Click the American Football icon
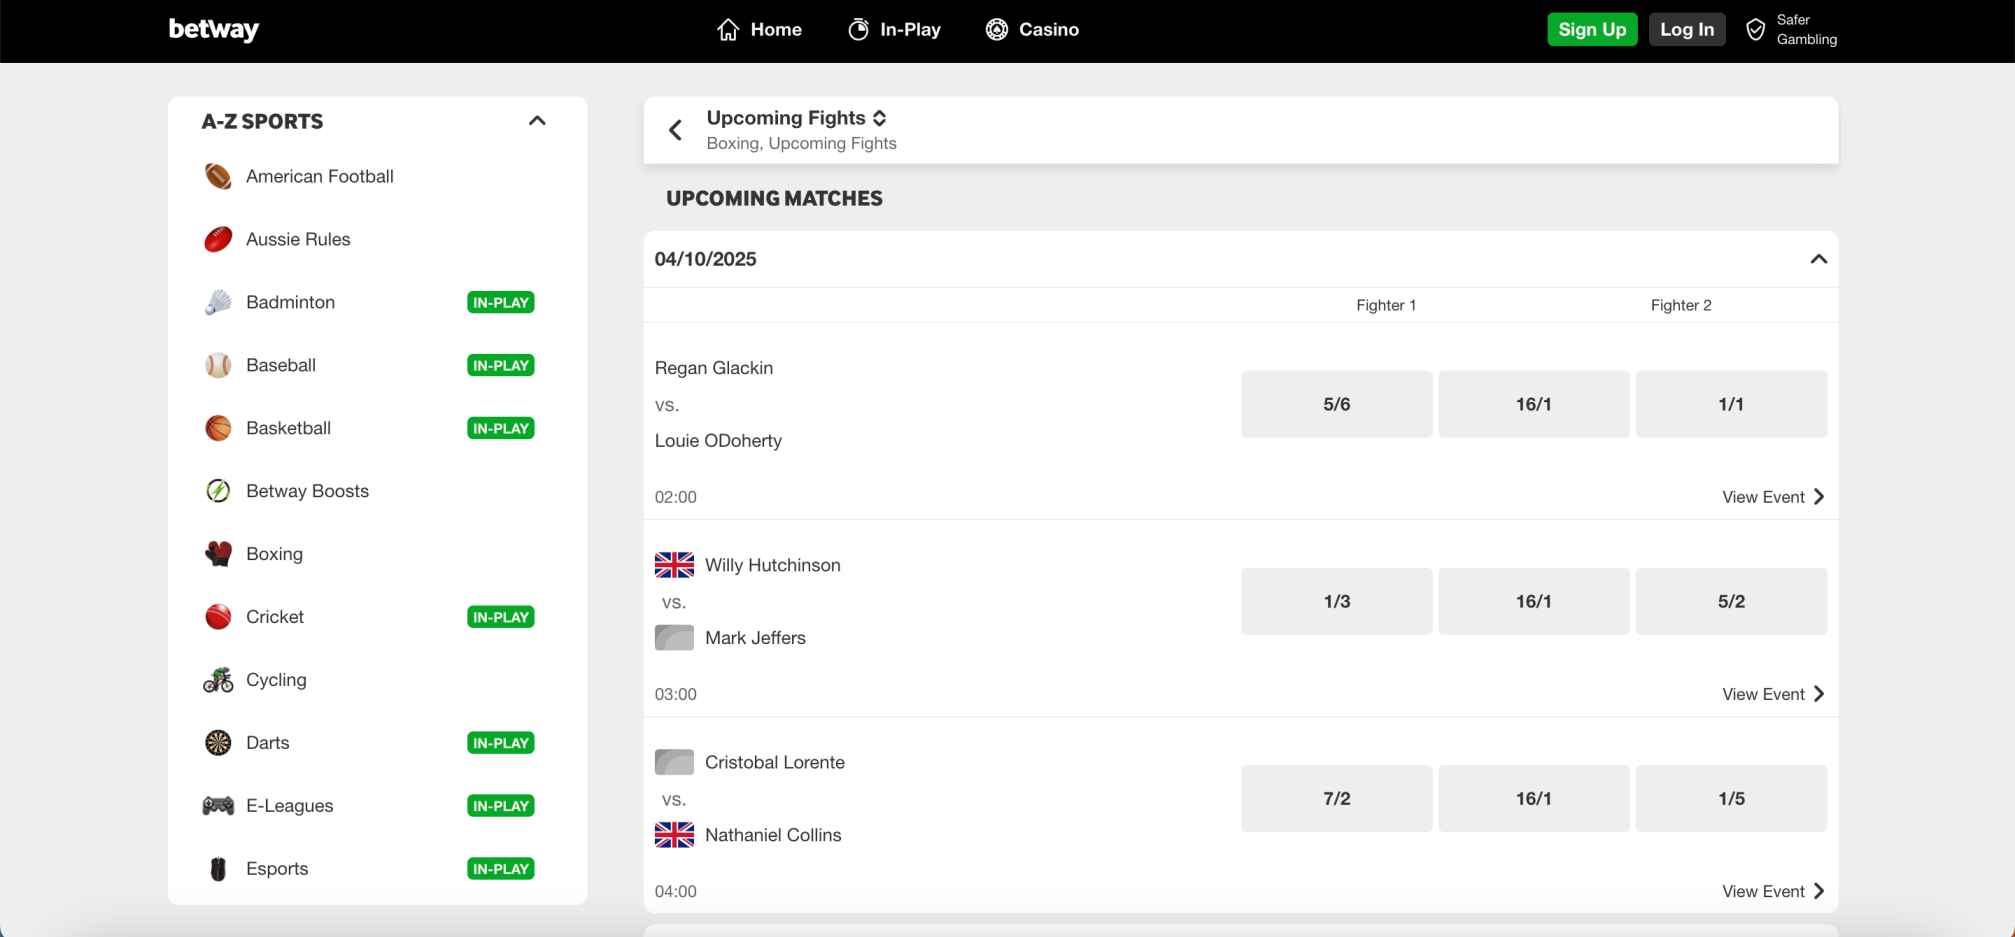This screenshot has height=937, width=2015. (x=218, y=177)
